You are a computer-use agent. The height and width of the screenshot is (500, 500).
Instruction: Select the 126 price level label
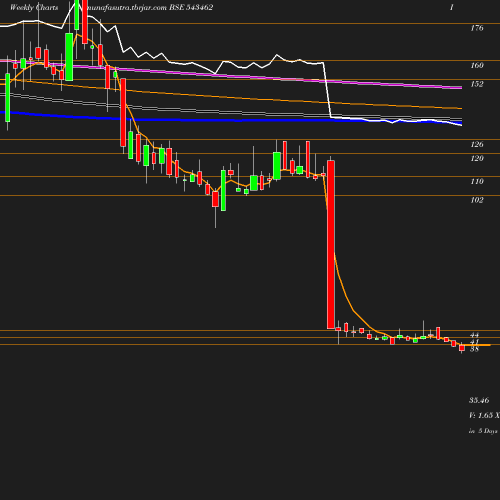[x=477, y=144]
